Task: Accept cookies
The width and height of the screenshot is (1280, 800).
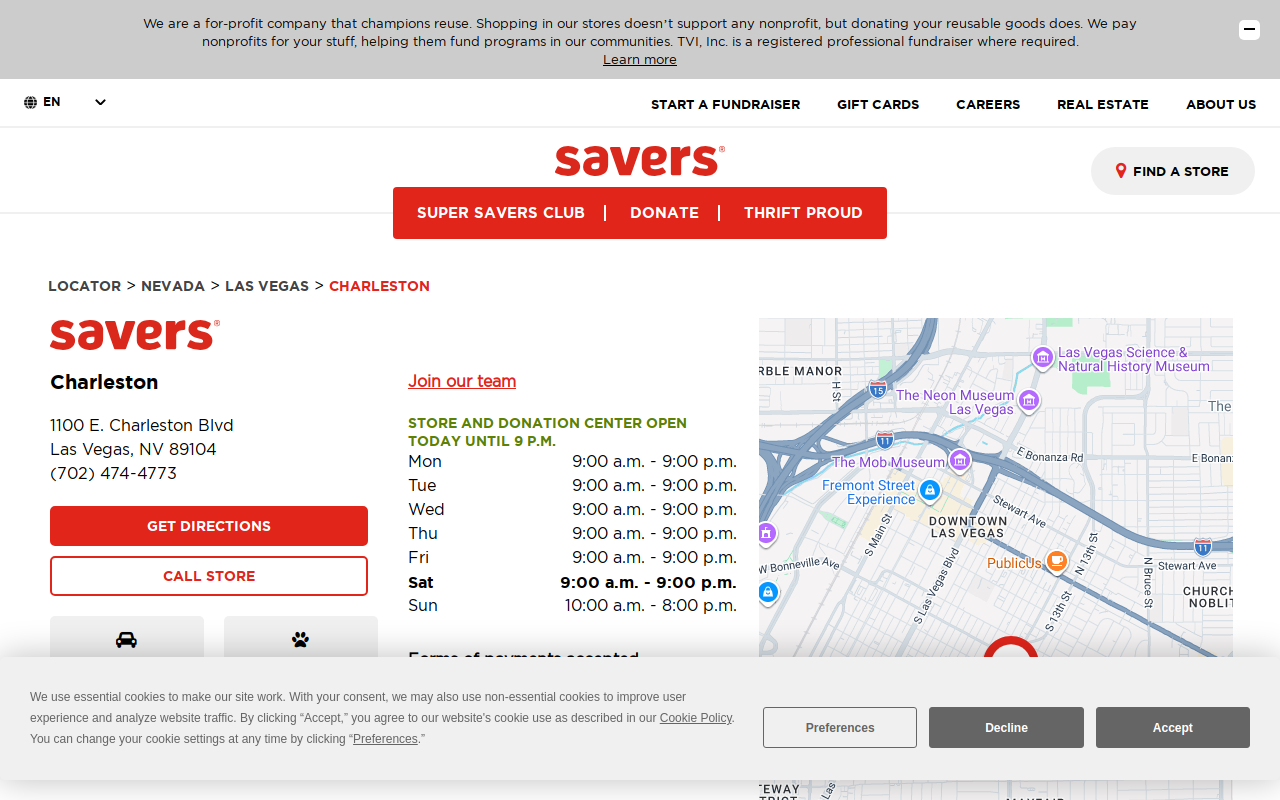Action: pyautogui.click(x=1172, y=727)
